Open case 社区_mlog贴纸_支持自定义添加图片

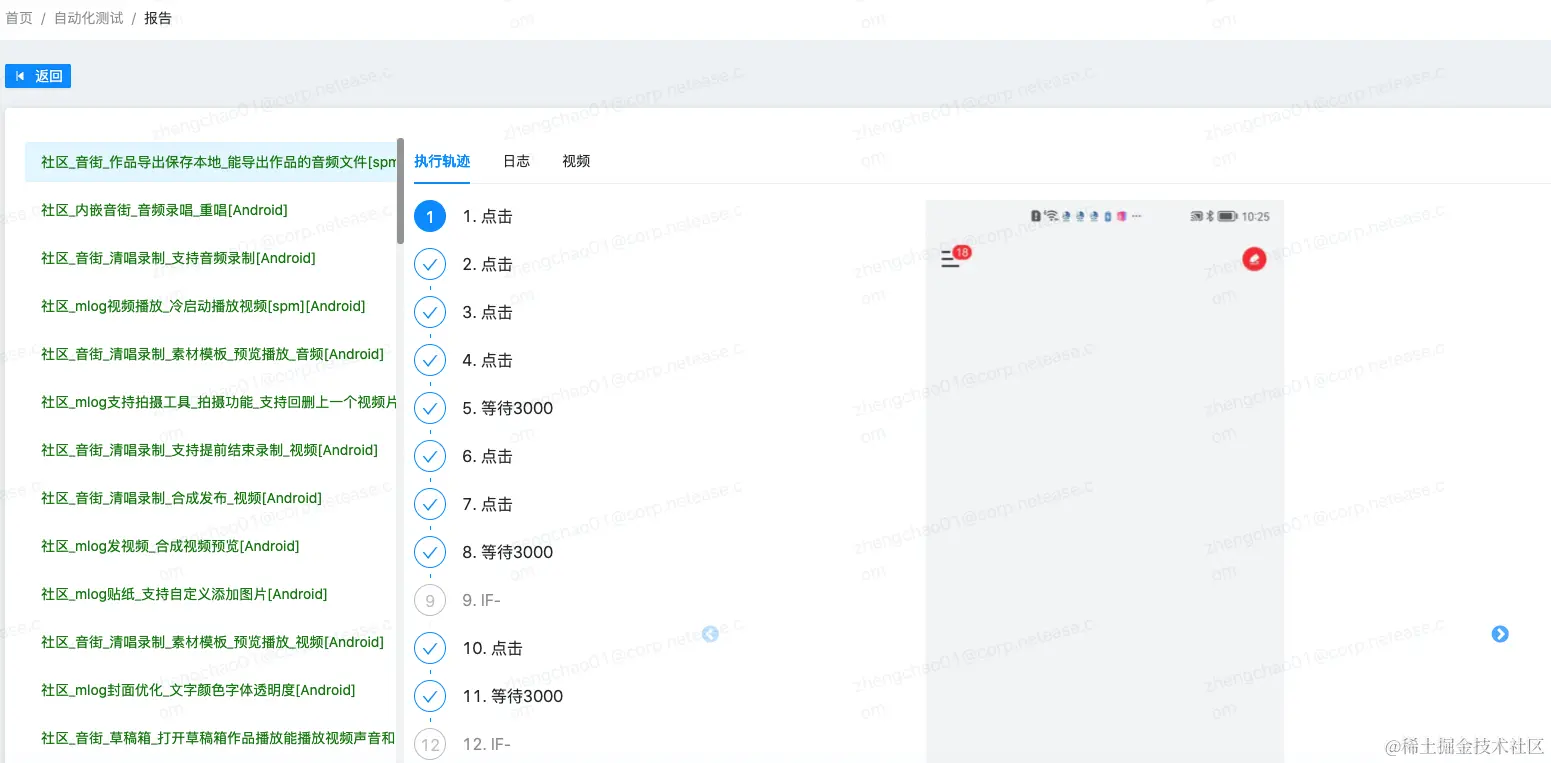click(184, 594)
